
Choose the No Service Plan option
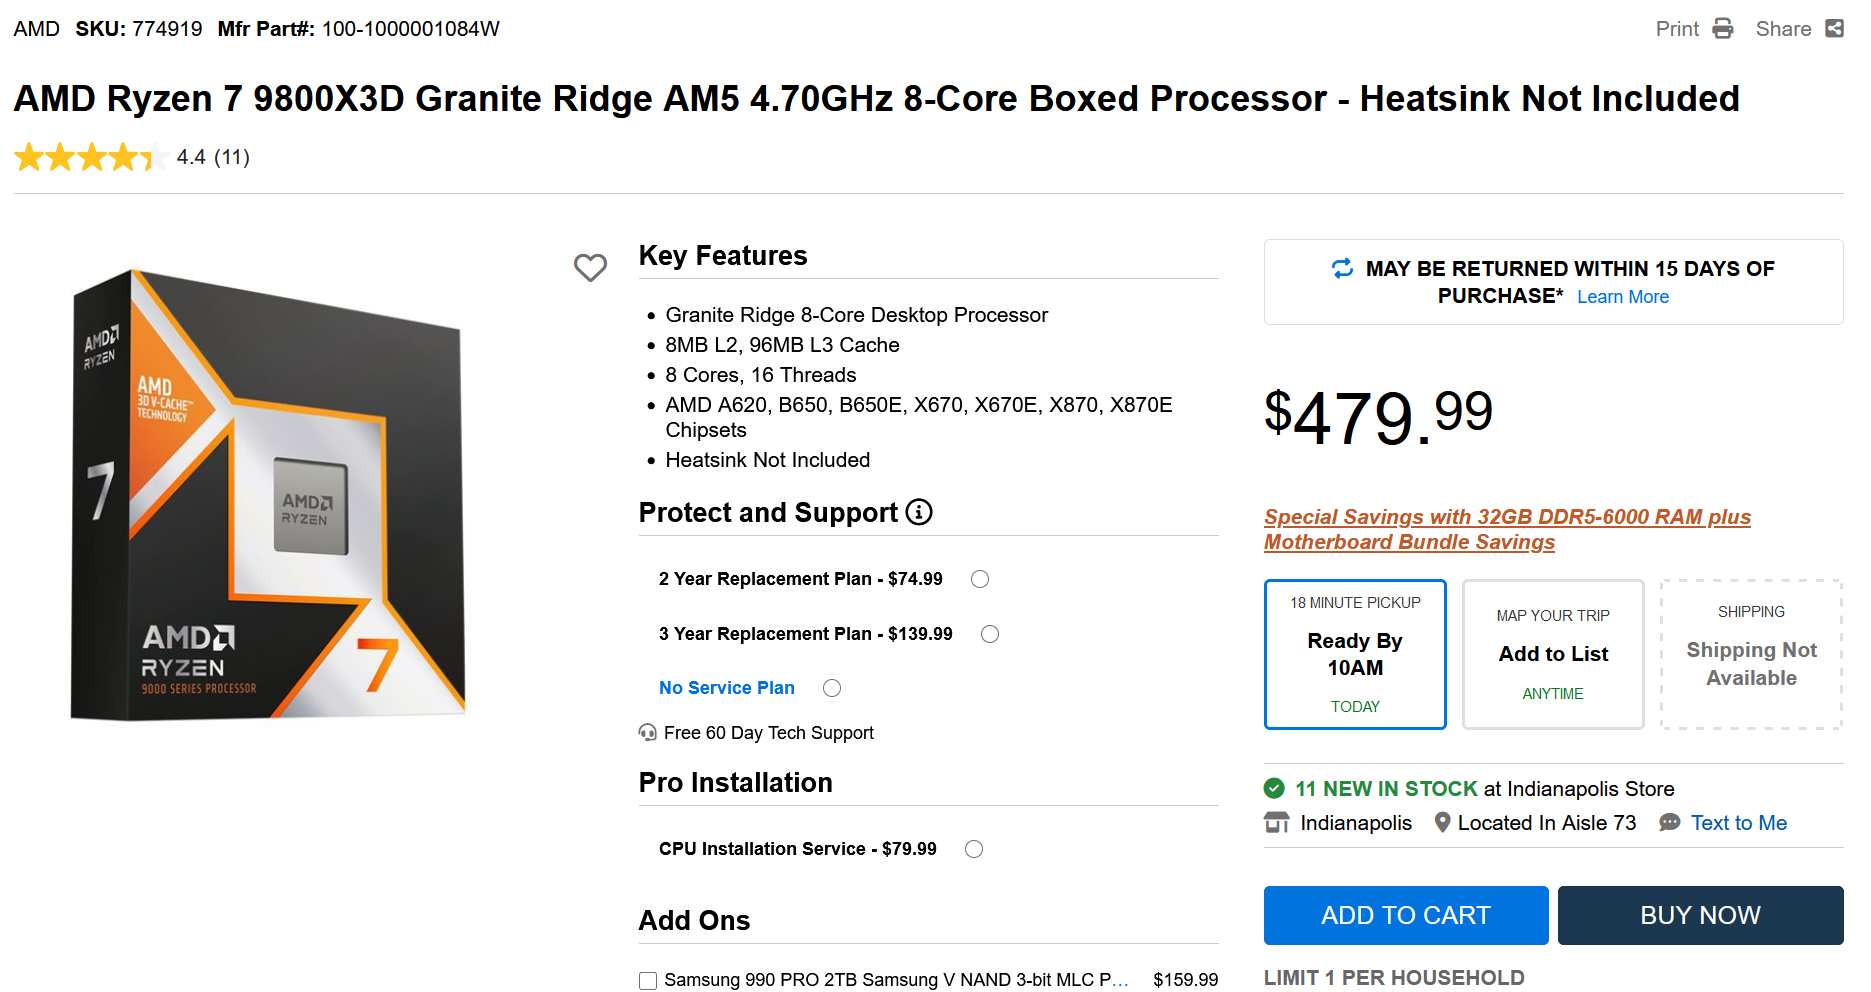(x=832, y=688)
